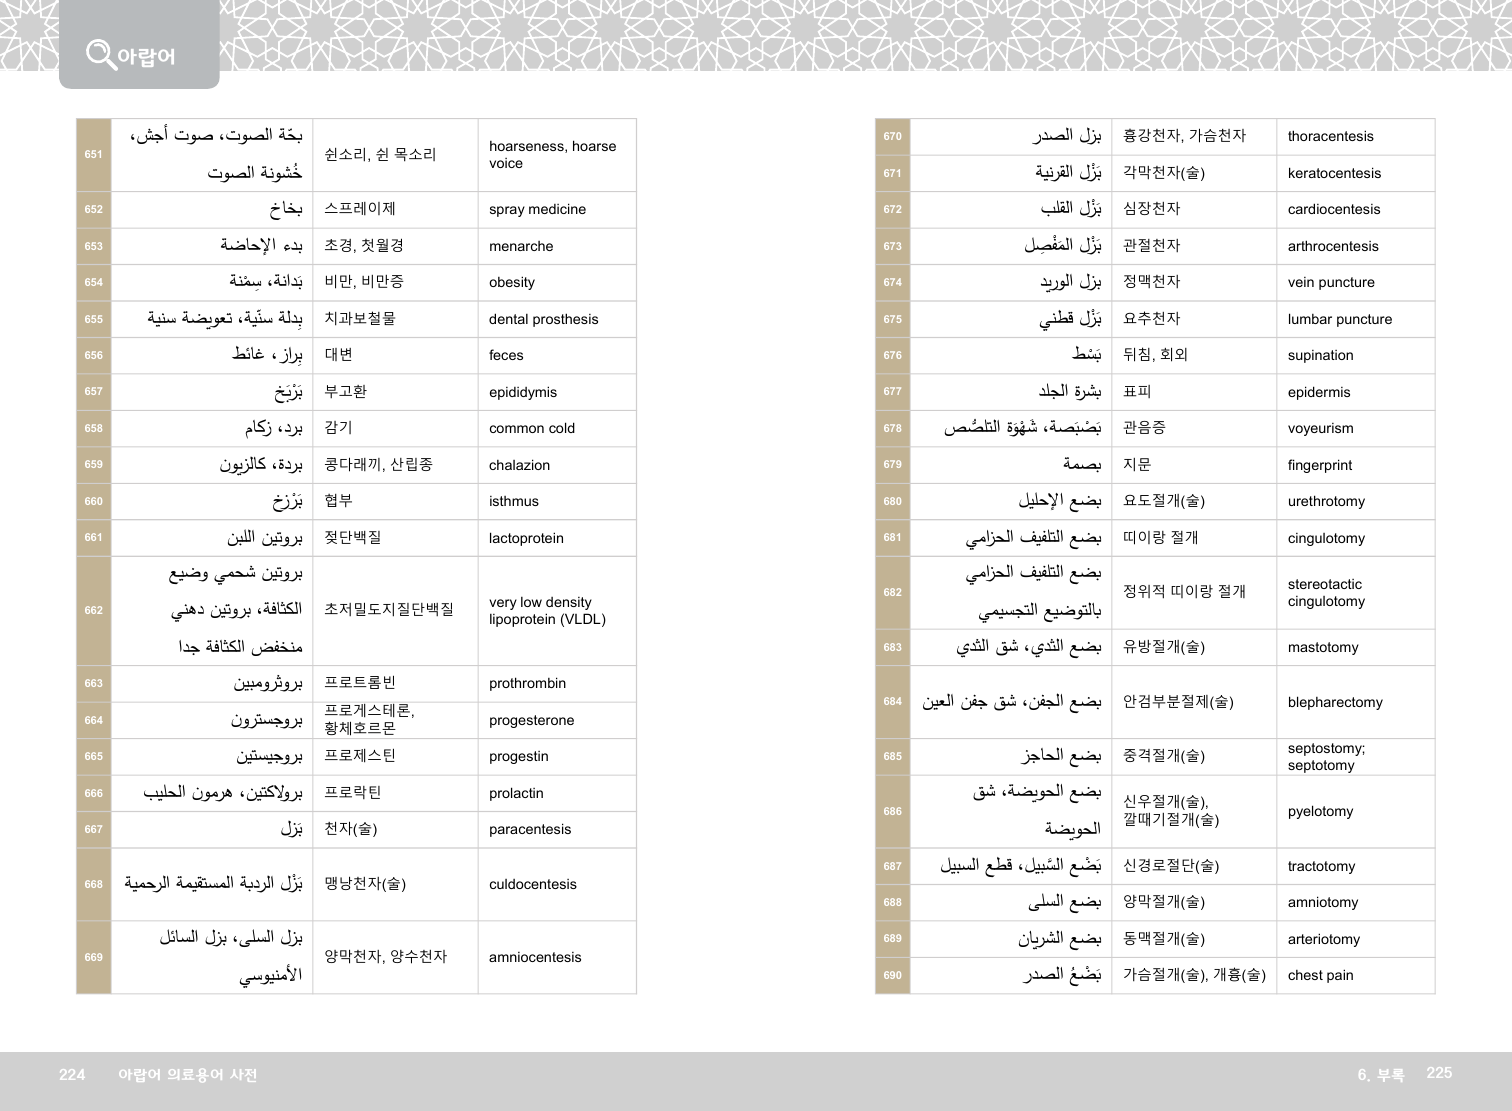
Task: Select the 'menarche' table cell
Action: tap(521, 246)
